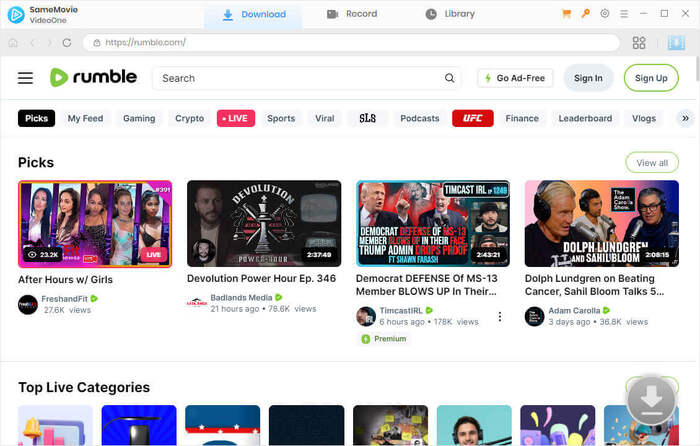Viewport: 700px width, 446px height.
Task: Click the Premium badge
Action: point(384,339)
